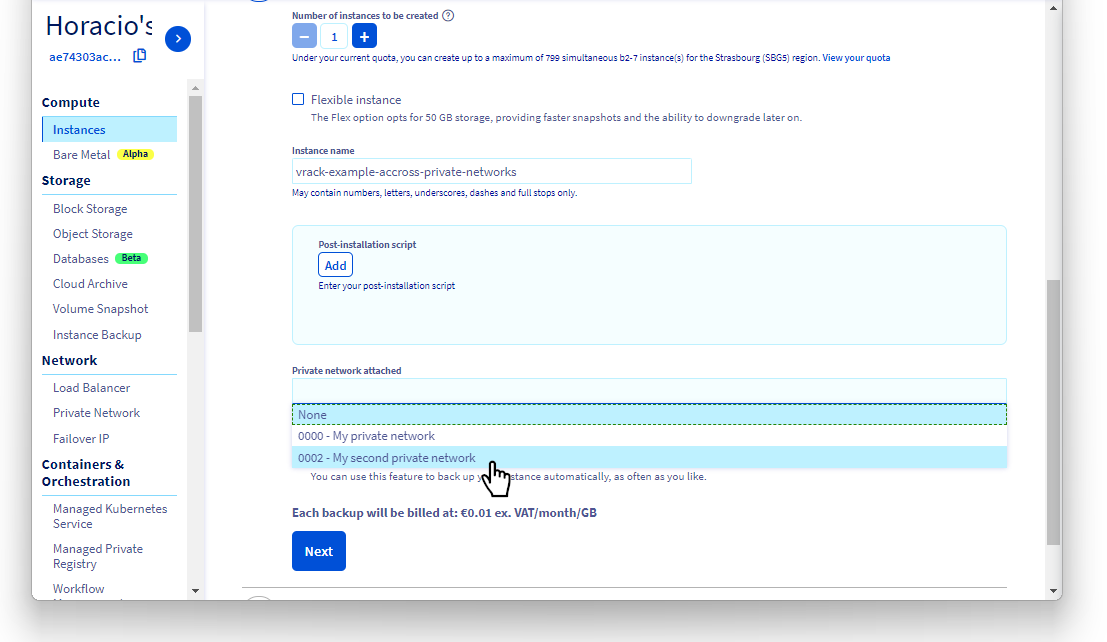1107x642 pixels.
Task: Click sidebar scrollbar down arrow
Action: tap(195, 591)
